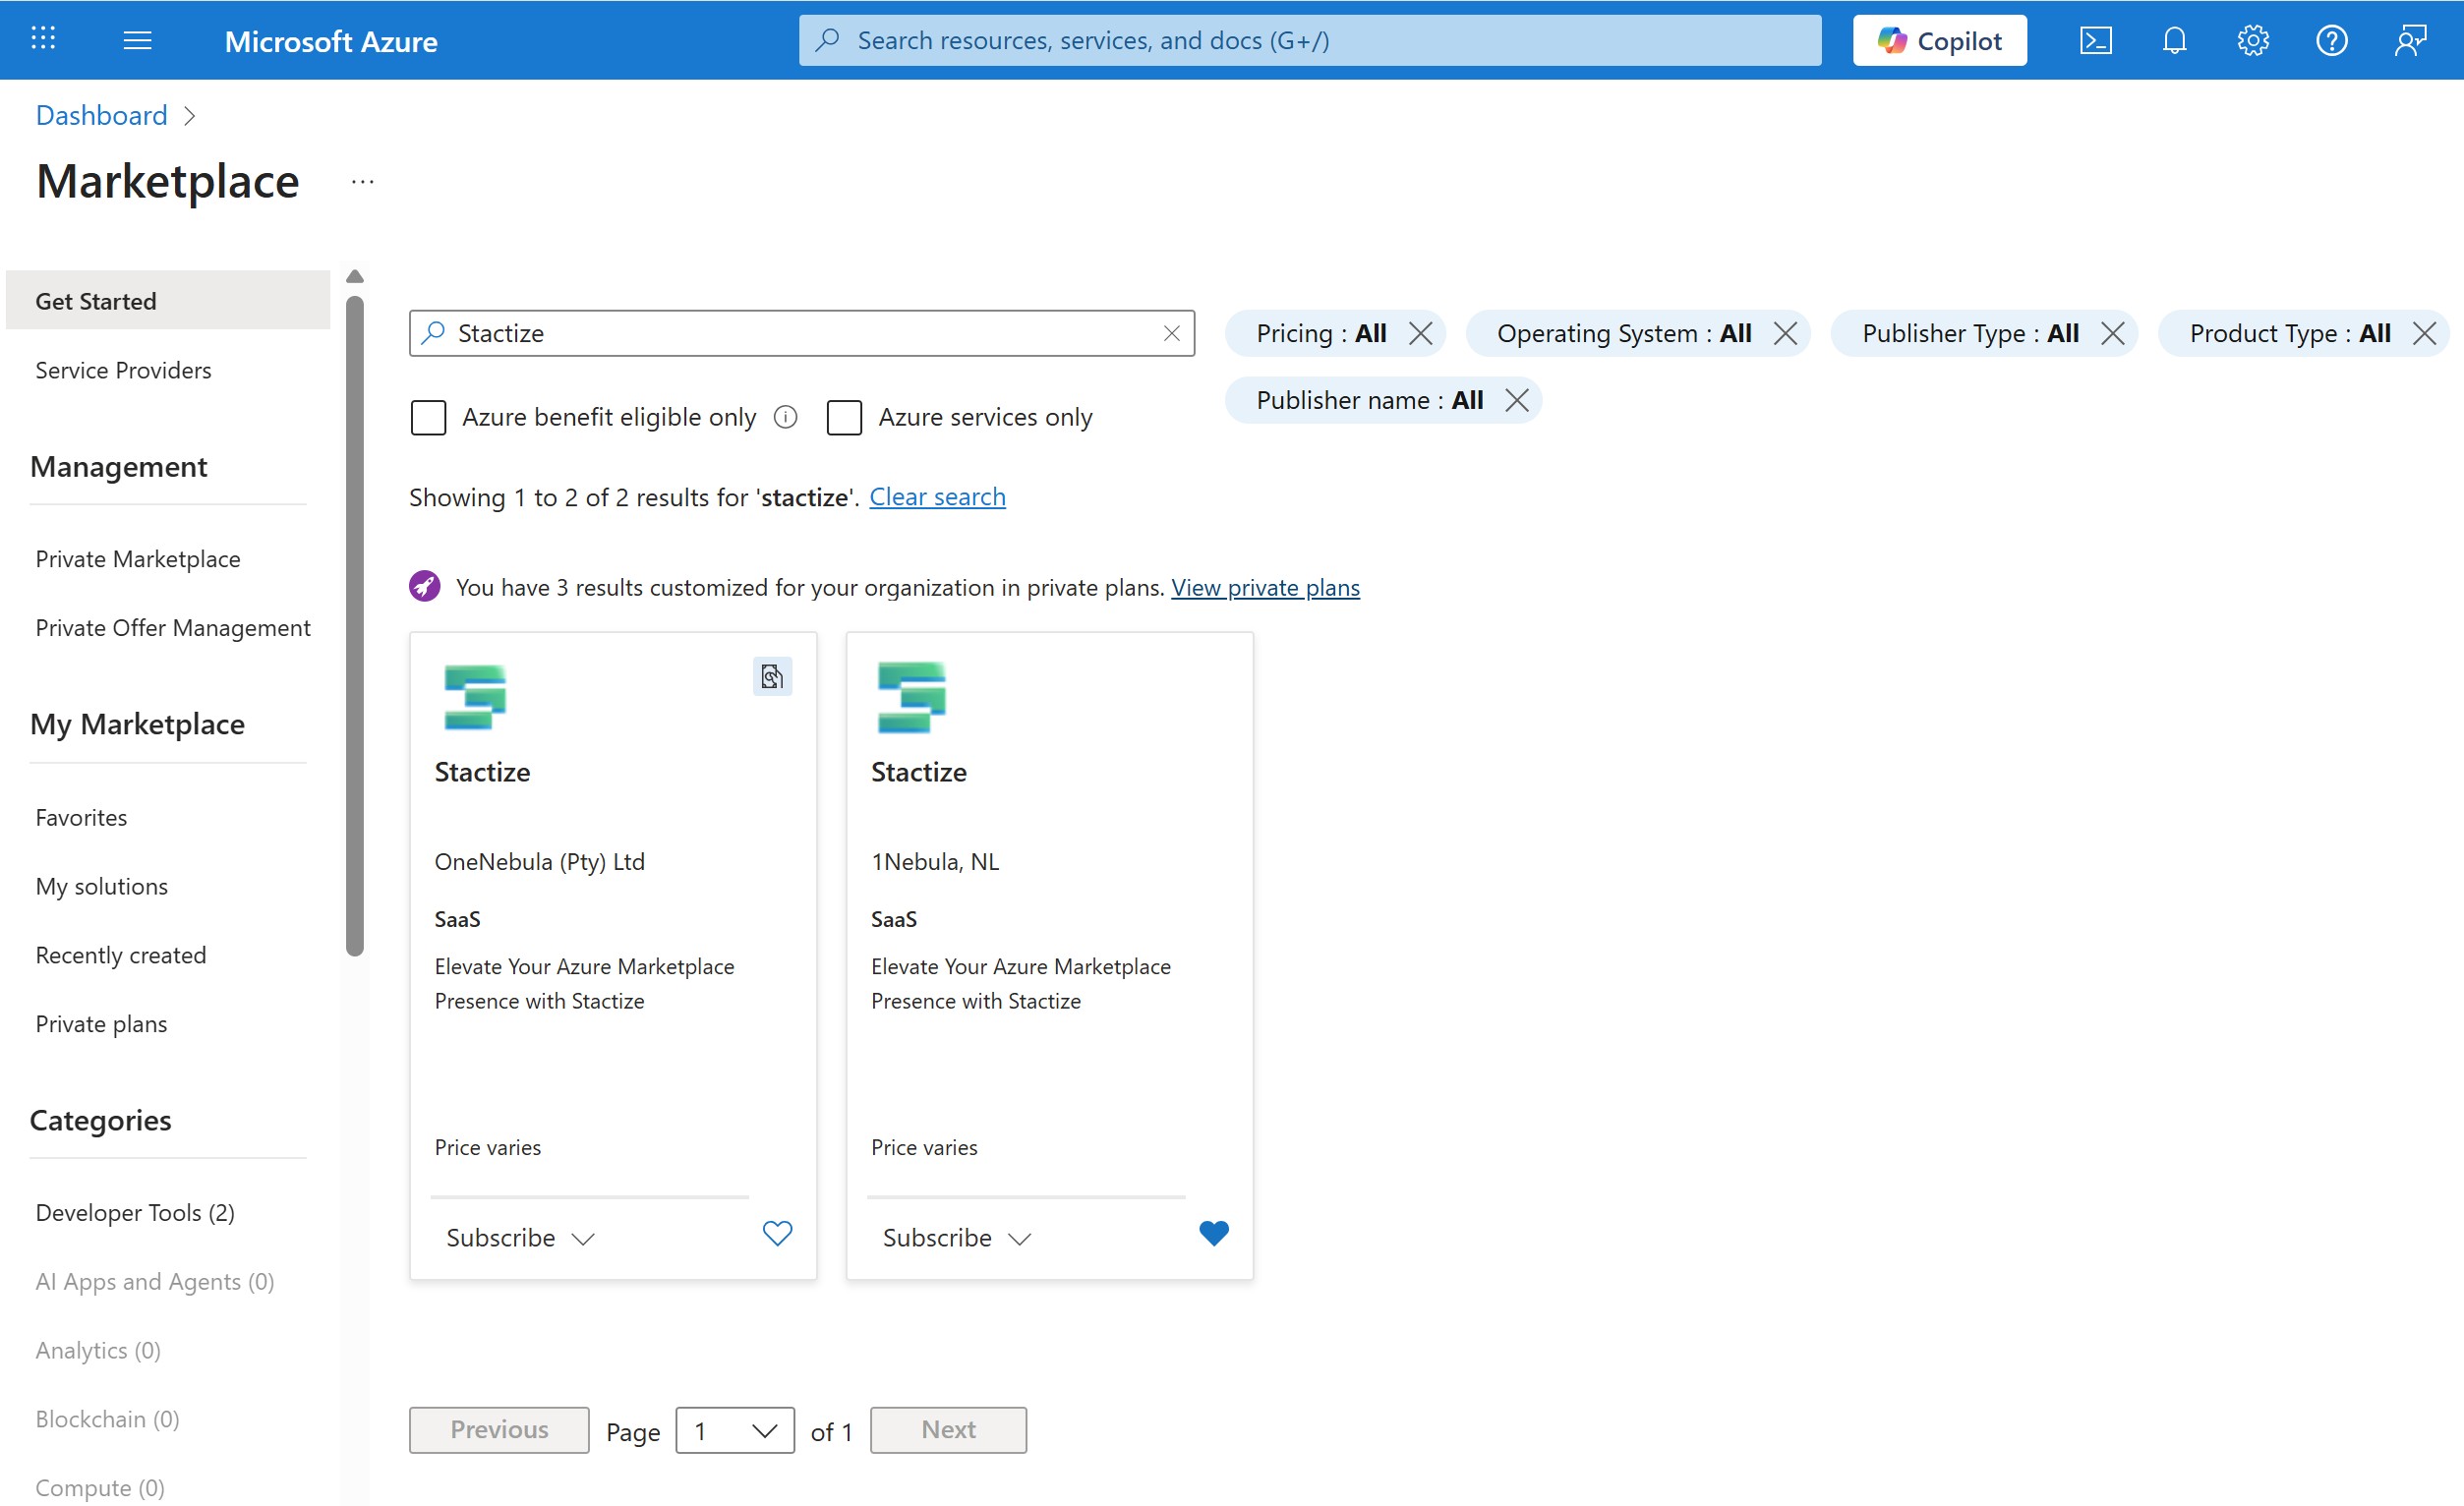This screenshot has height=1506, width=2464.
Task: Go back to Dashboard breadcrumb
Action: pos(101,115)
